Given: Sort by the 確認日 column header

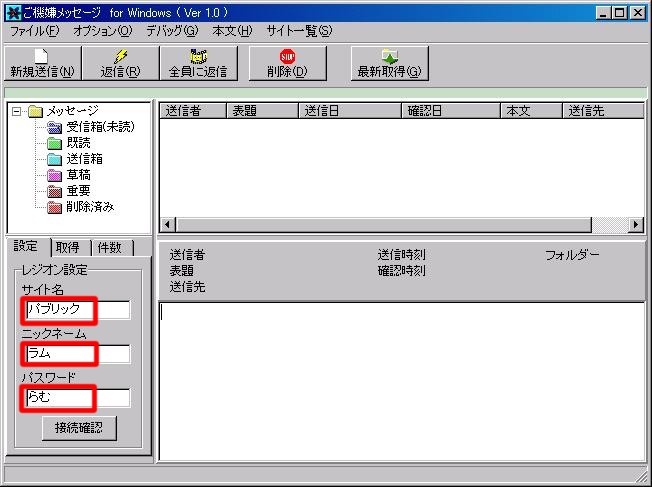Looking at the screenshot, I should tap(451, 111).
